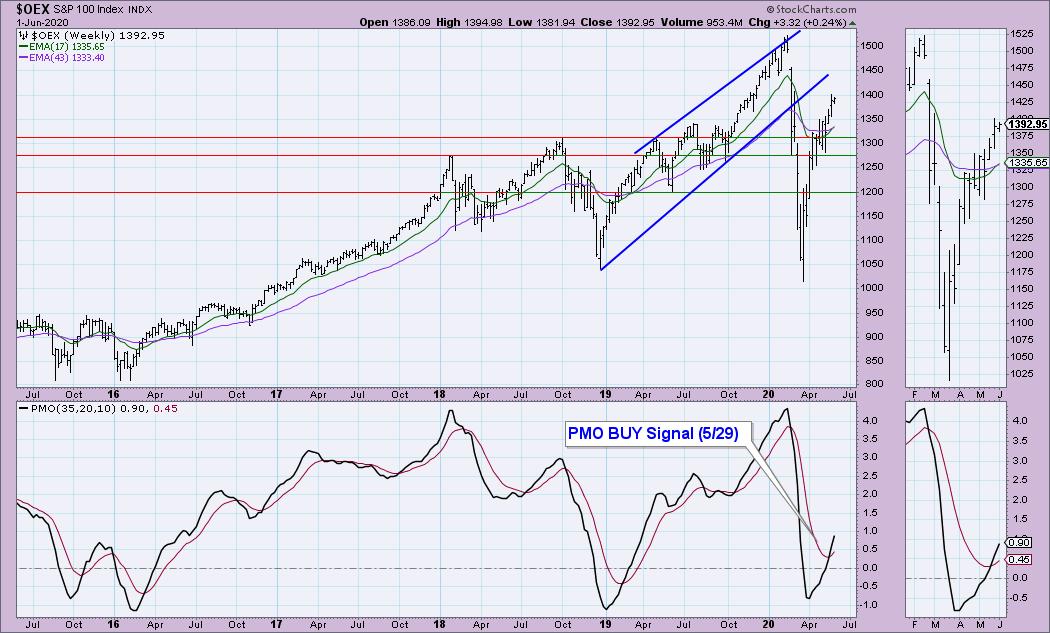
Task: Select the 1-Jun-2020 chart date
Action: 40,22
